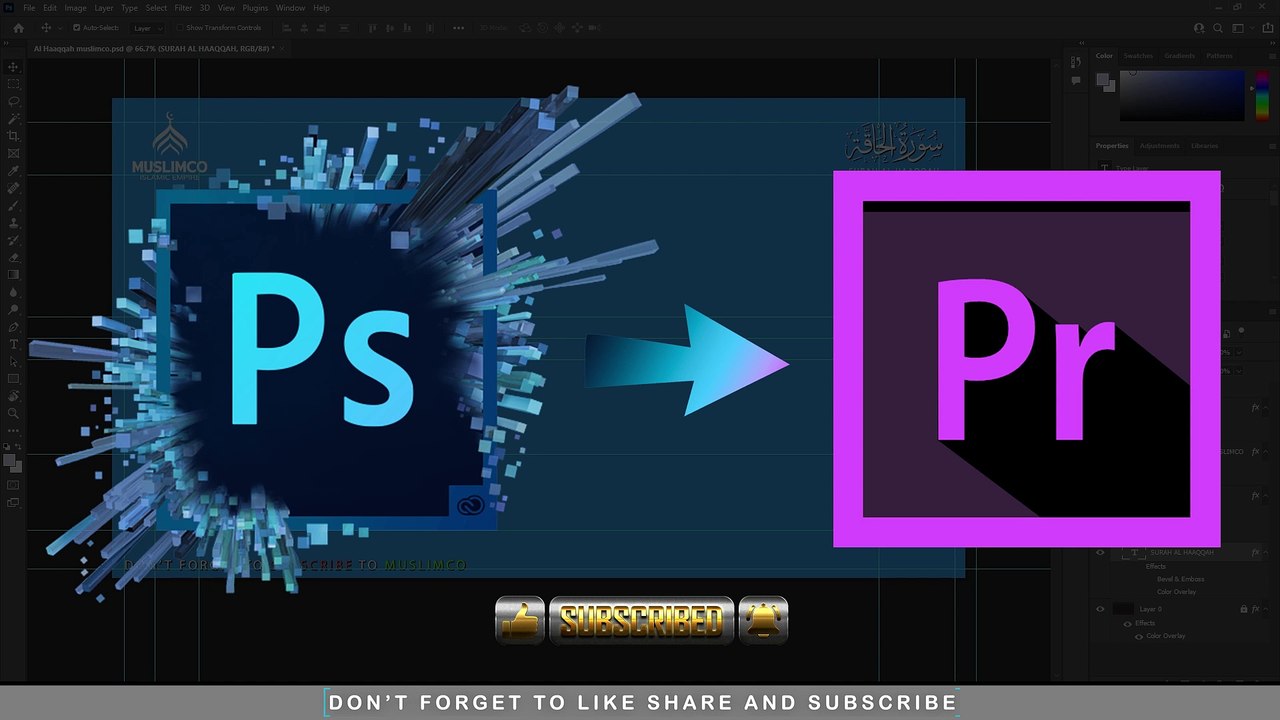This screenshot has width=1280, height=720.
Task: Expand the collapsed panel dock arrows
Action: click(1081, 43)
